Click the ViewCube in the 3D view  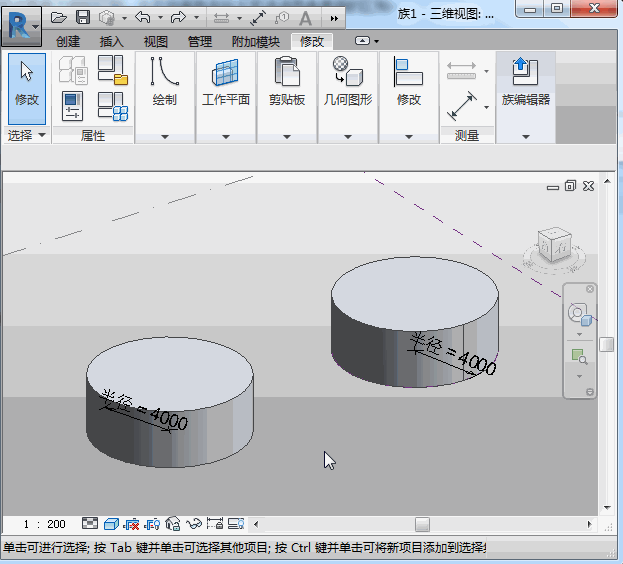click(553, 245)
